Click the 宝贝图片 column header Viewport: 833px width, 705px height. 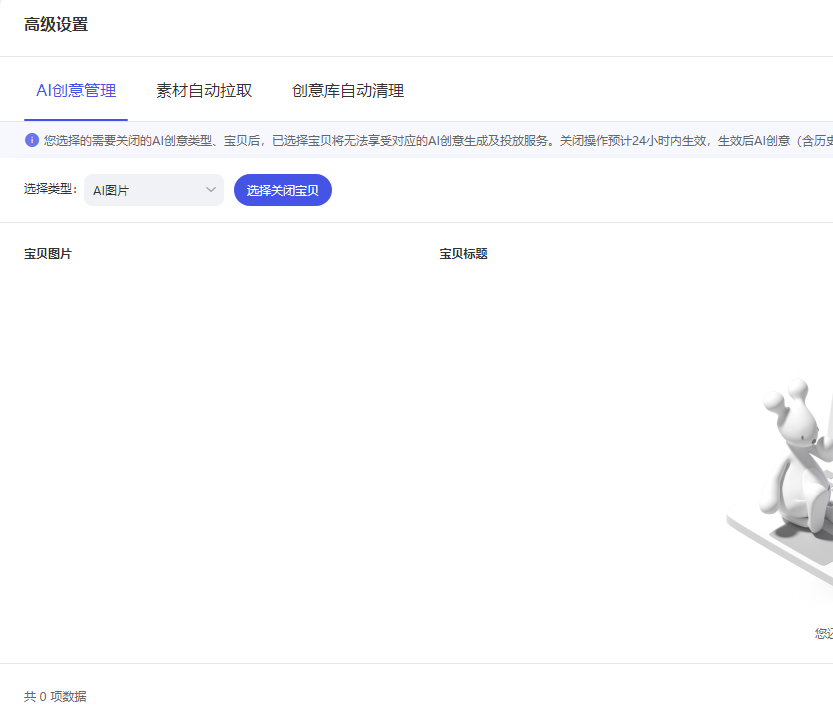(x=48, y=254)
